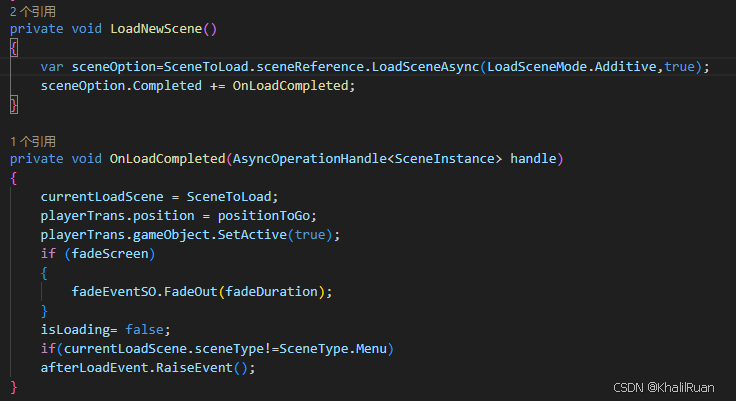This screenshot has width=736, height=401.
Task: Click AsyncOperationHandle type name
Action: pyautogui.click(x=310, y=159)
